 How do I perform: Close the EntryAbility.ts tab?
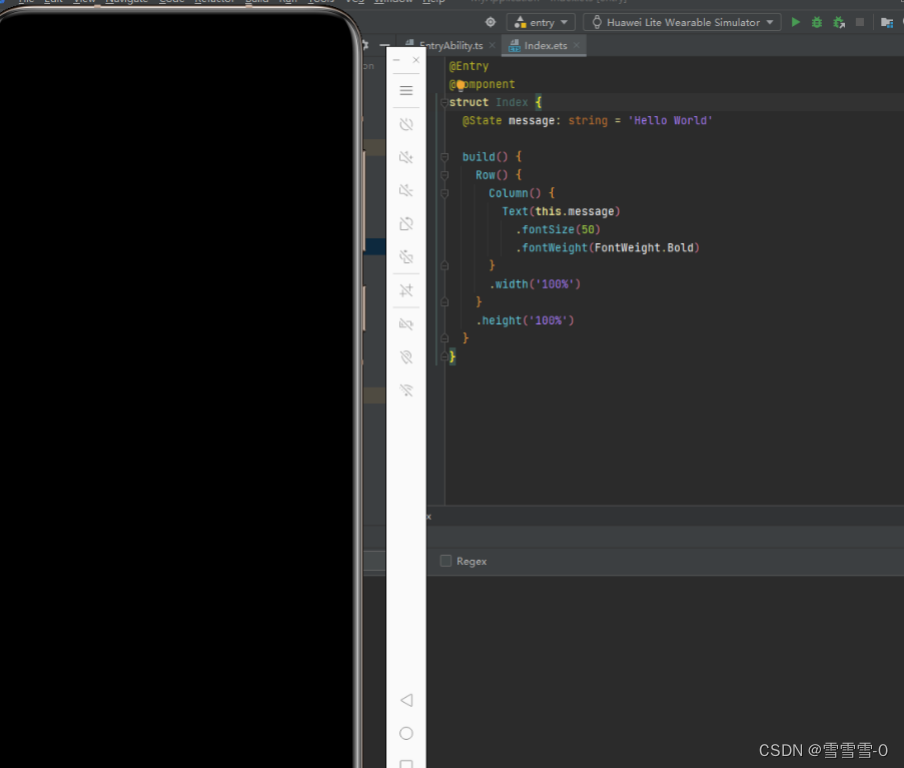[492, 45]
